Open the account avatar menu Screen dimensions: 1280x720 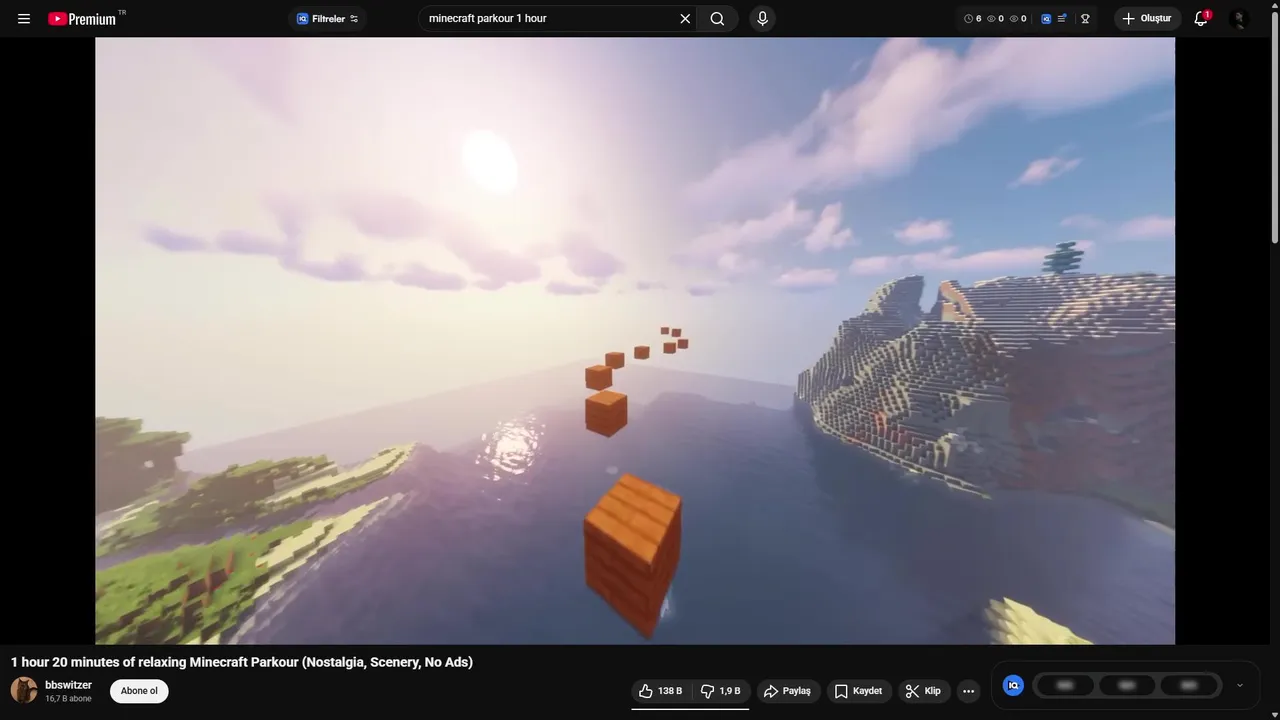click(x=1239, y=19)
